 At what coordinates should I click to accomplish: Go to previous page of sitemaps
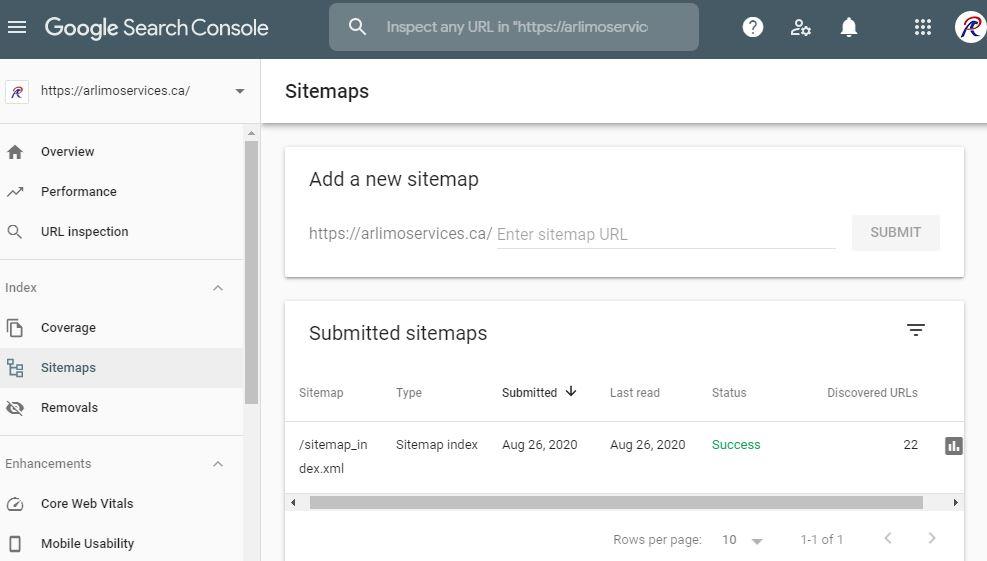[x=888, y=538]
